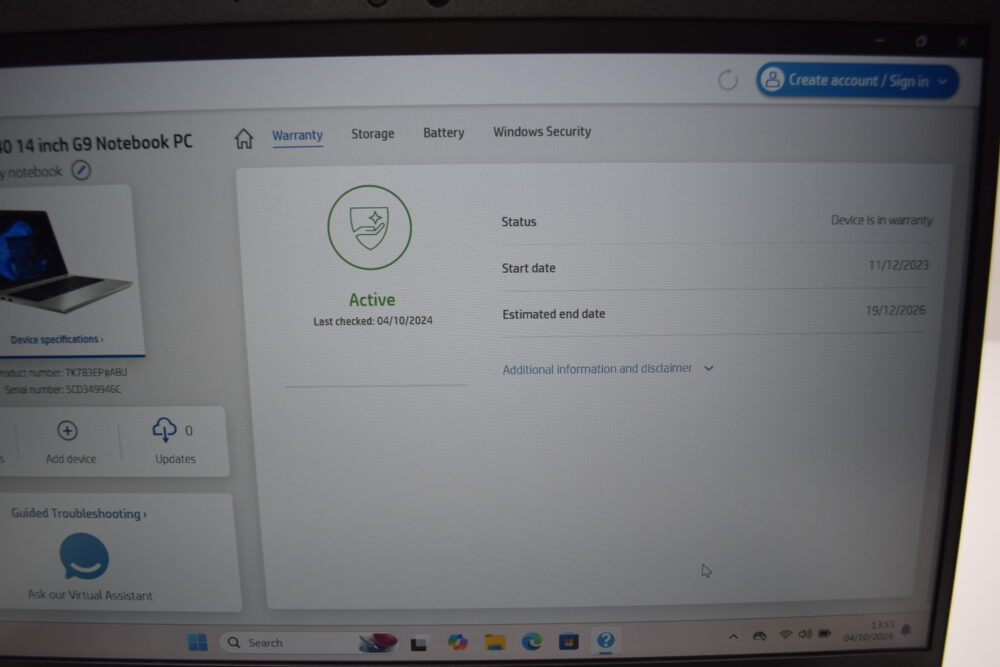Viewport: 1000px width, 667px height.
Task: Select the product number text
Action: 64,372
